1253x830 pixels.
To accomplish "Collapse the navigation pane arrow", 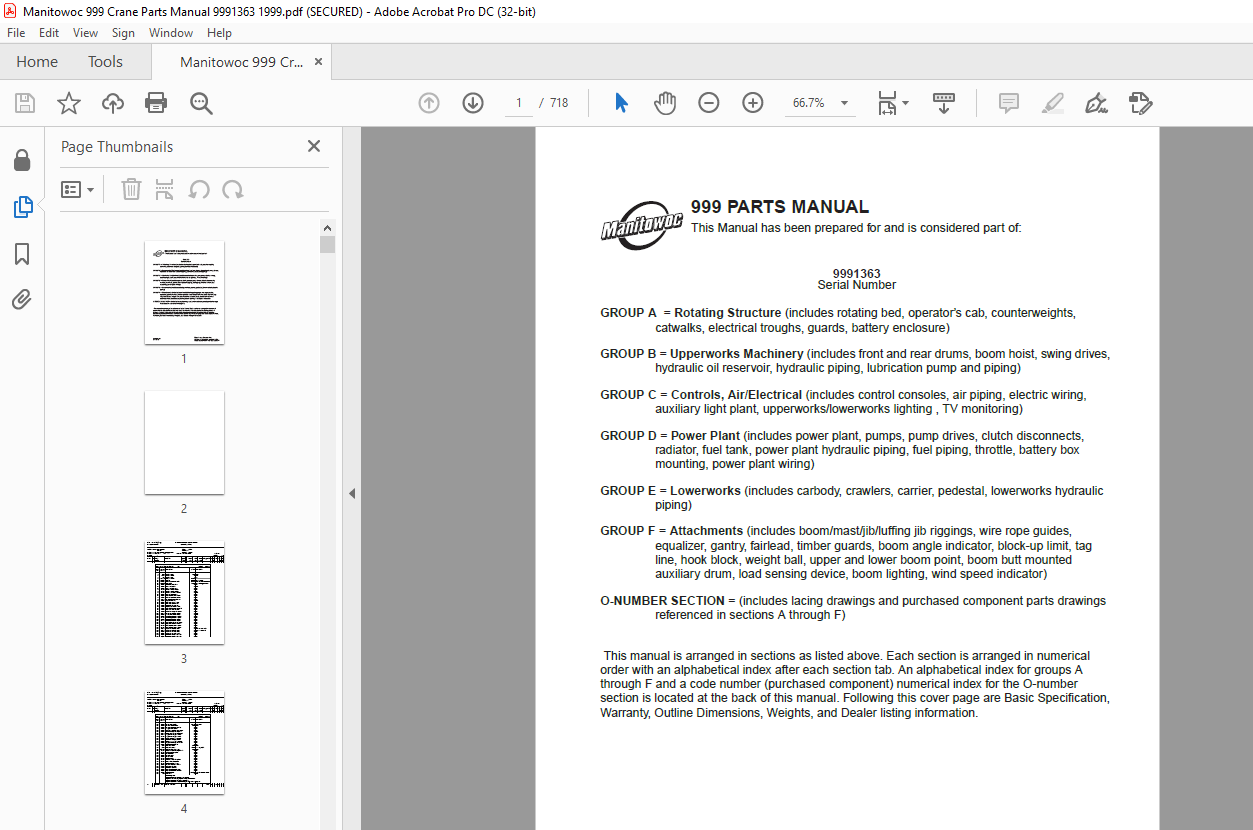I will [x=352, y=493].
